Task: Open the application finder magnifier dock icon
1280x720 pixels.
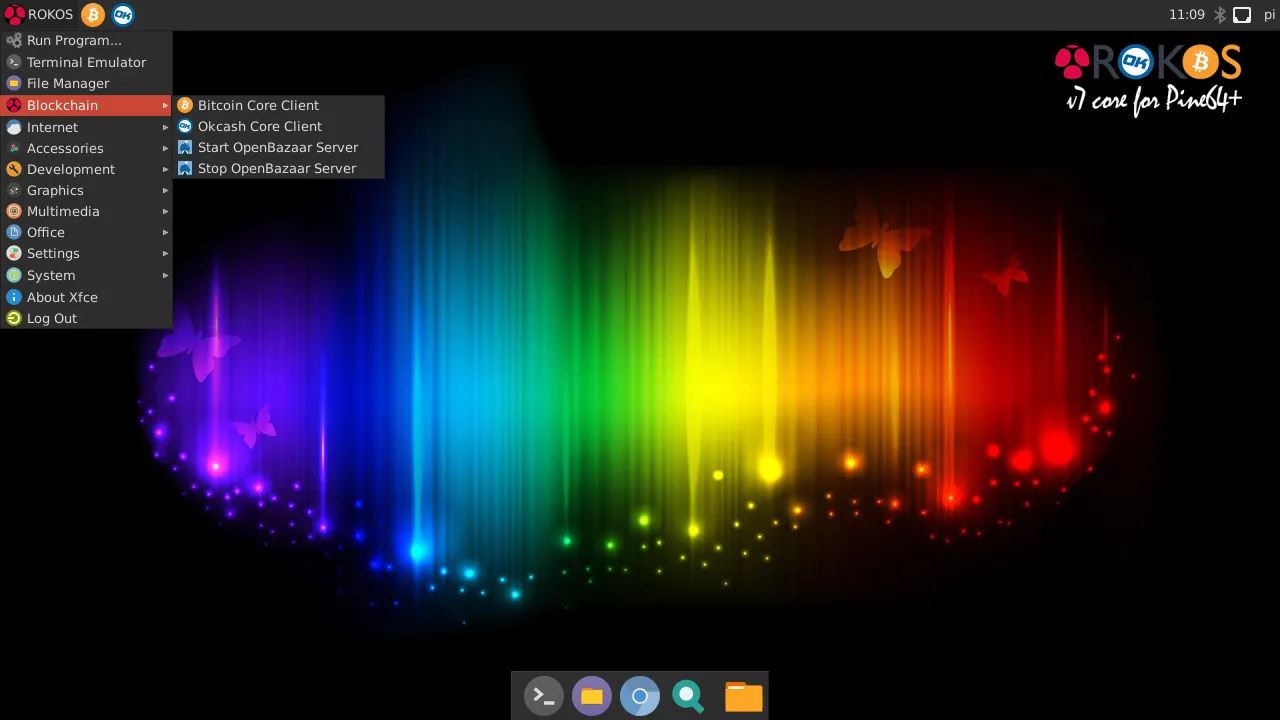Action: coord(688,696)
